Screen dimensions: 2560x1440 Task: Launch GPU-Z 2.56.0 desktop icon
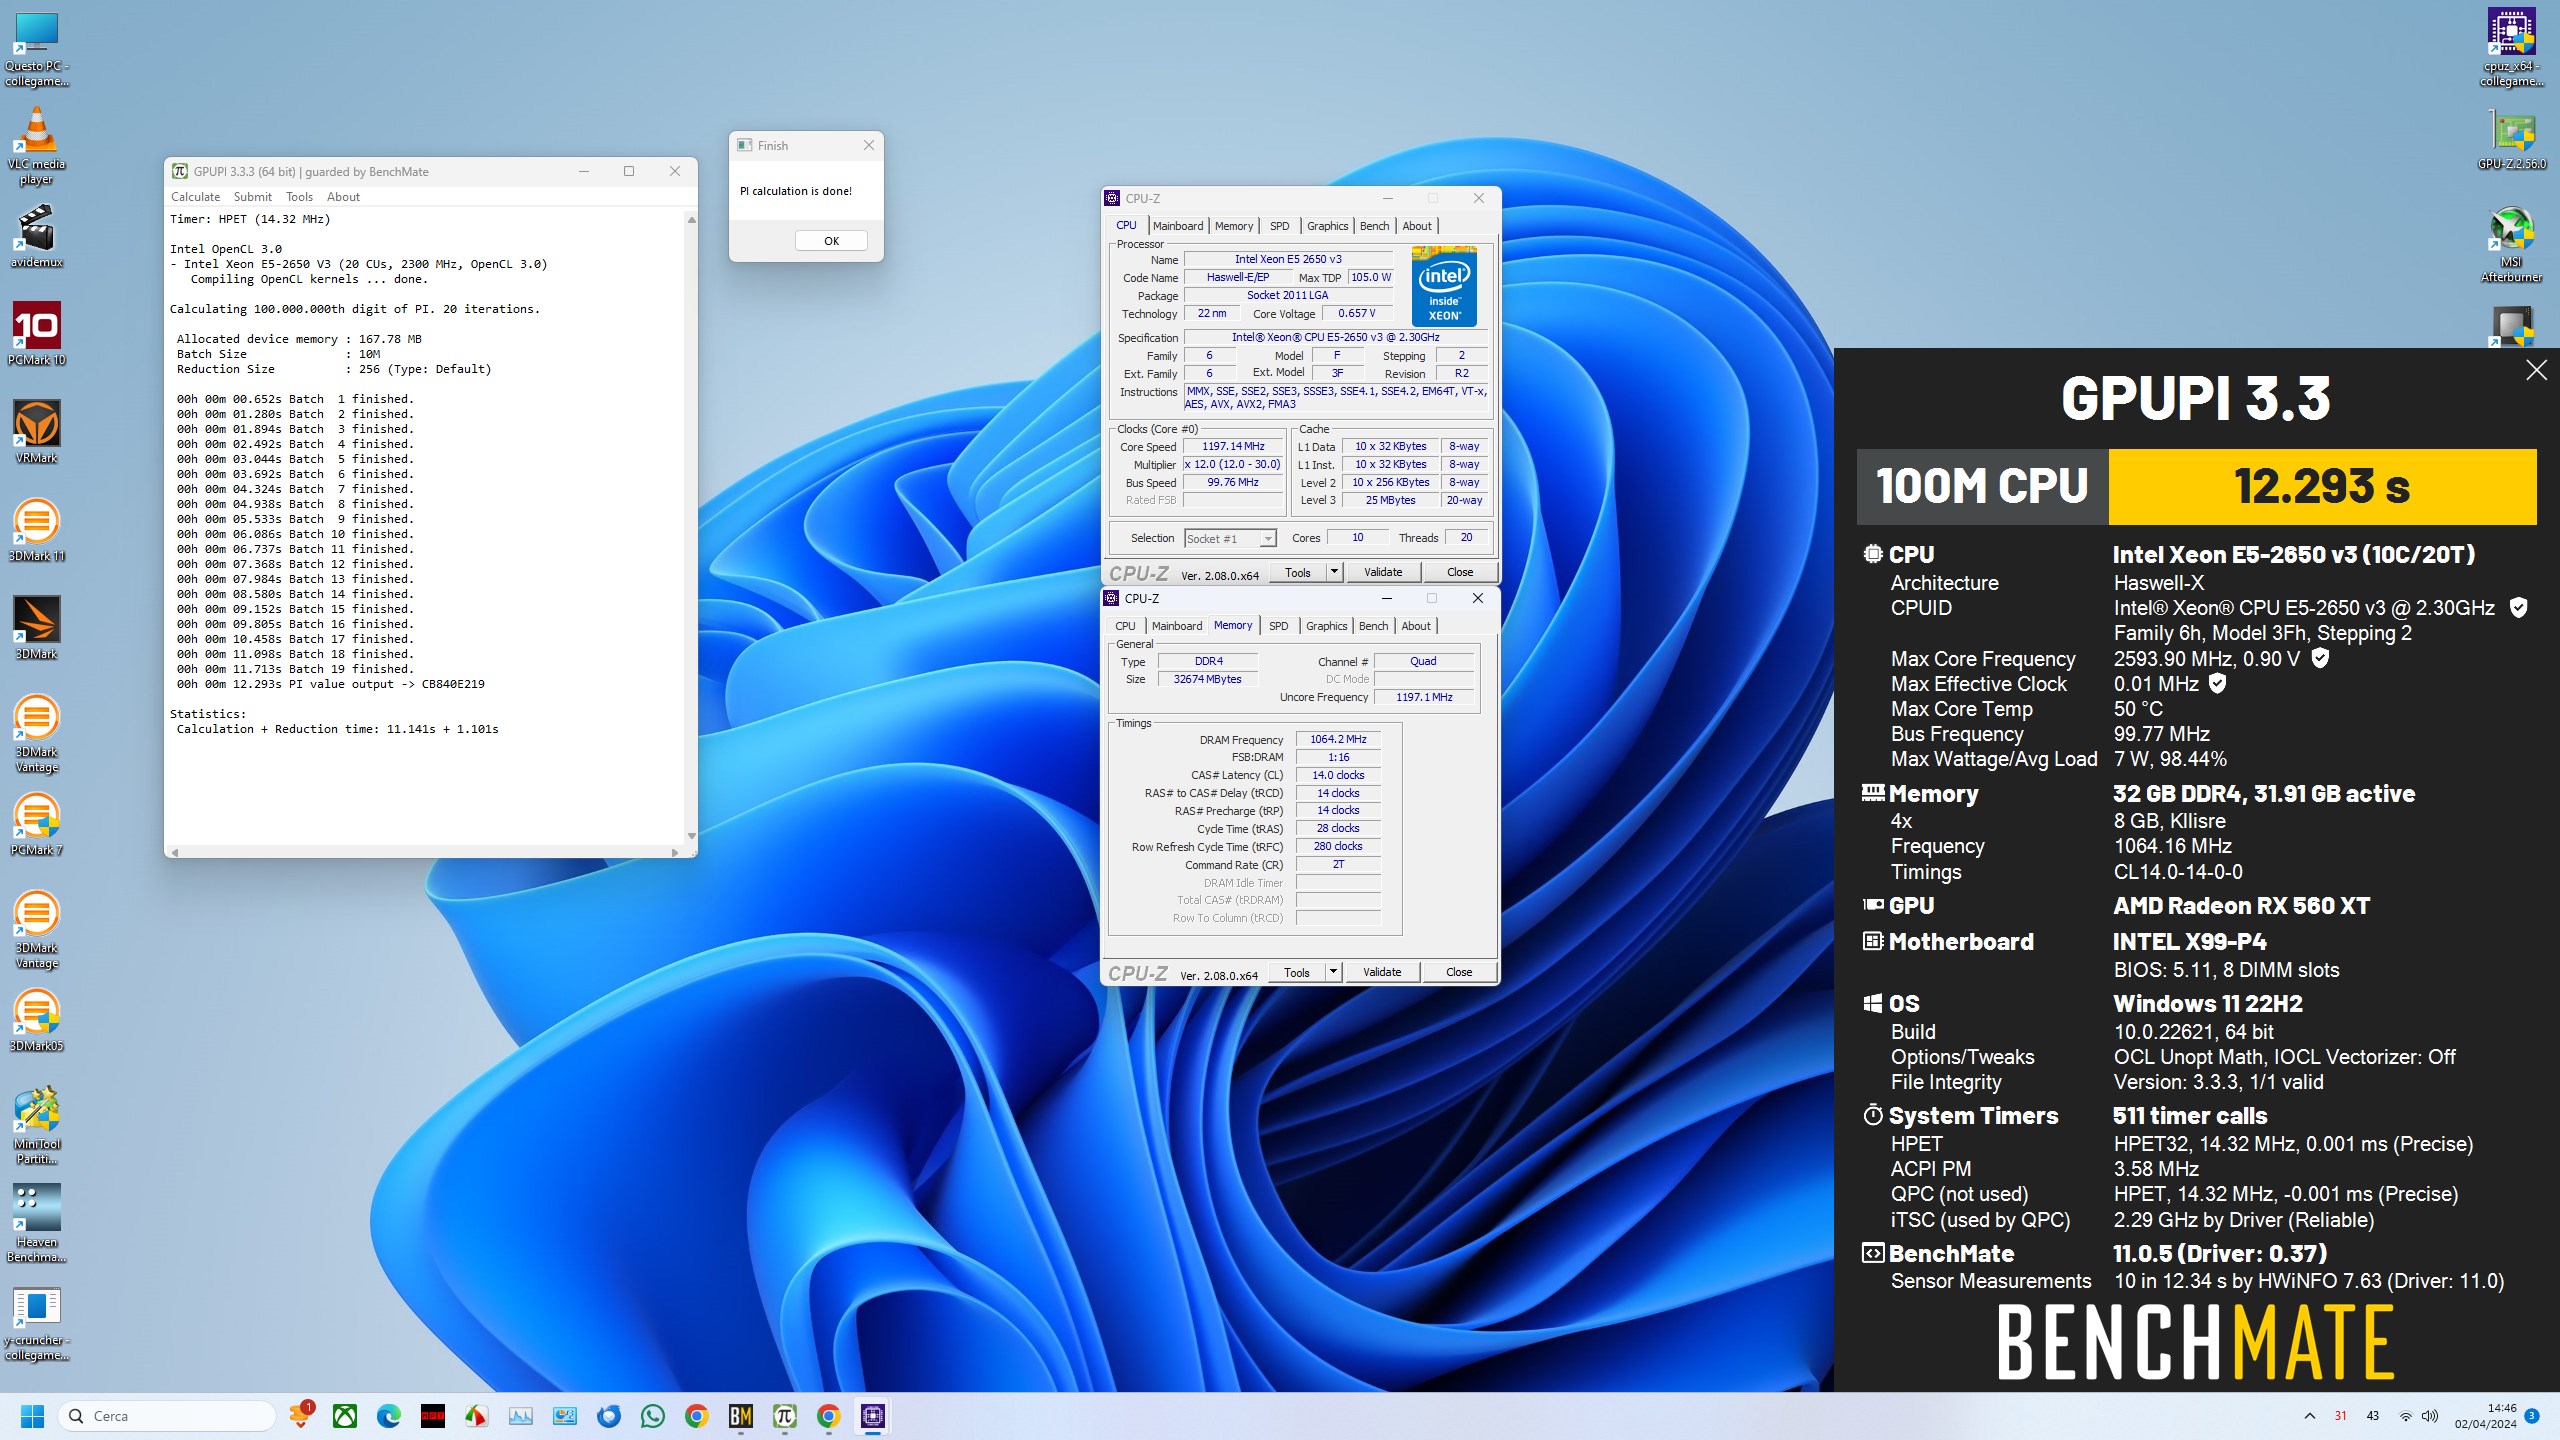(2511, 140)
